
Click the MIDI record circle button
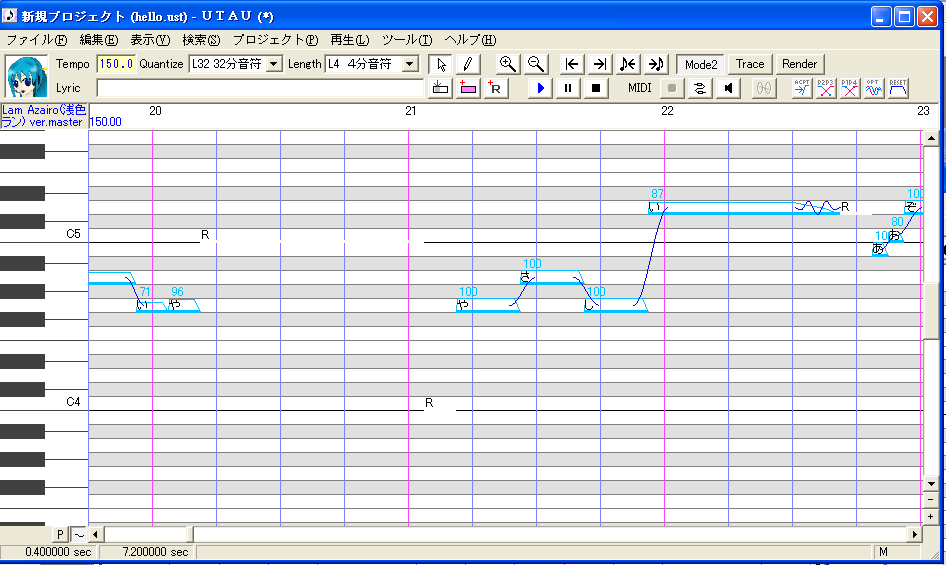(671, 88)
